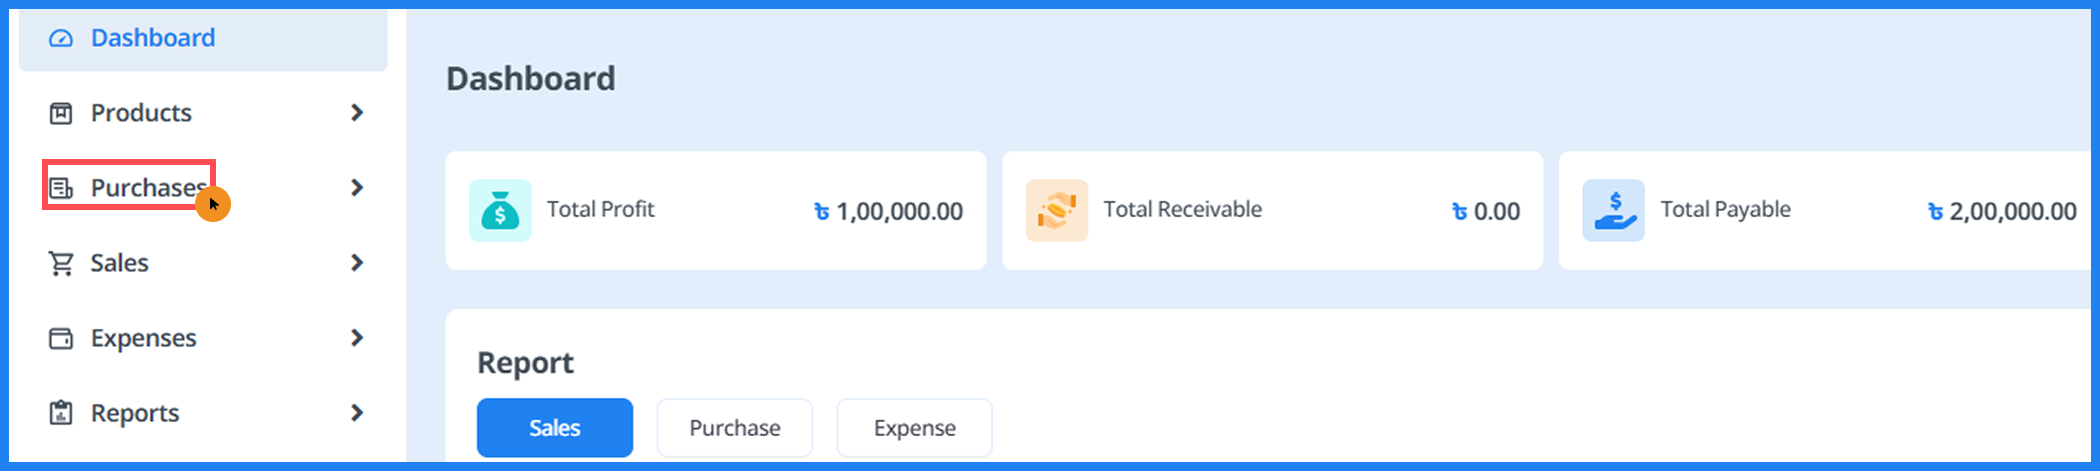Expand the Reports submenu chevron

click(357, 413)
